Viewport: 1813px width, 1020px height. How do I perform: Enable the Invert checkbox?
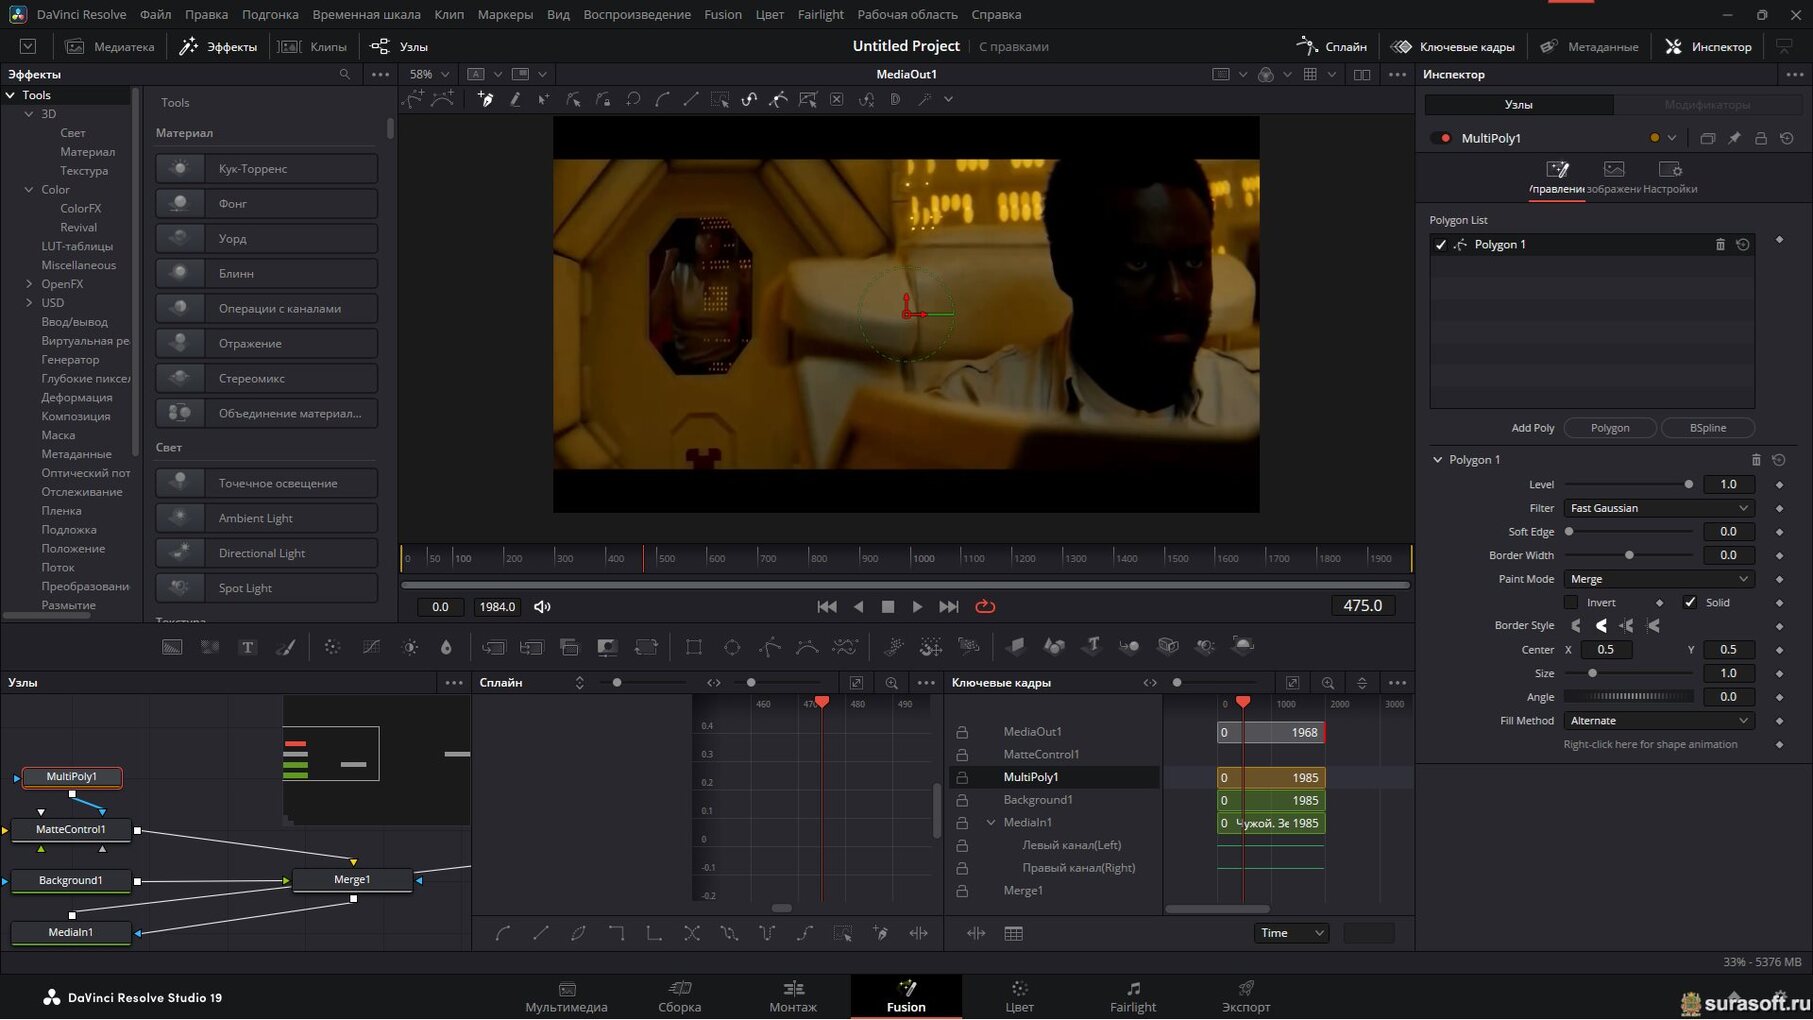[x=1571, y=602]
